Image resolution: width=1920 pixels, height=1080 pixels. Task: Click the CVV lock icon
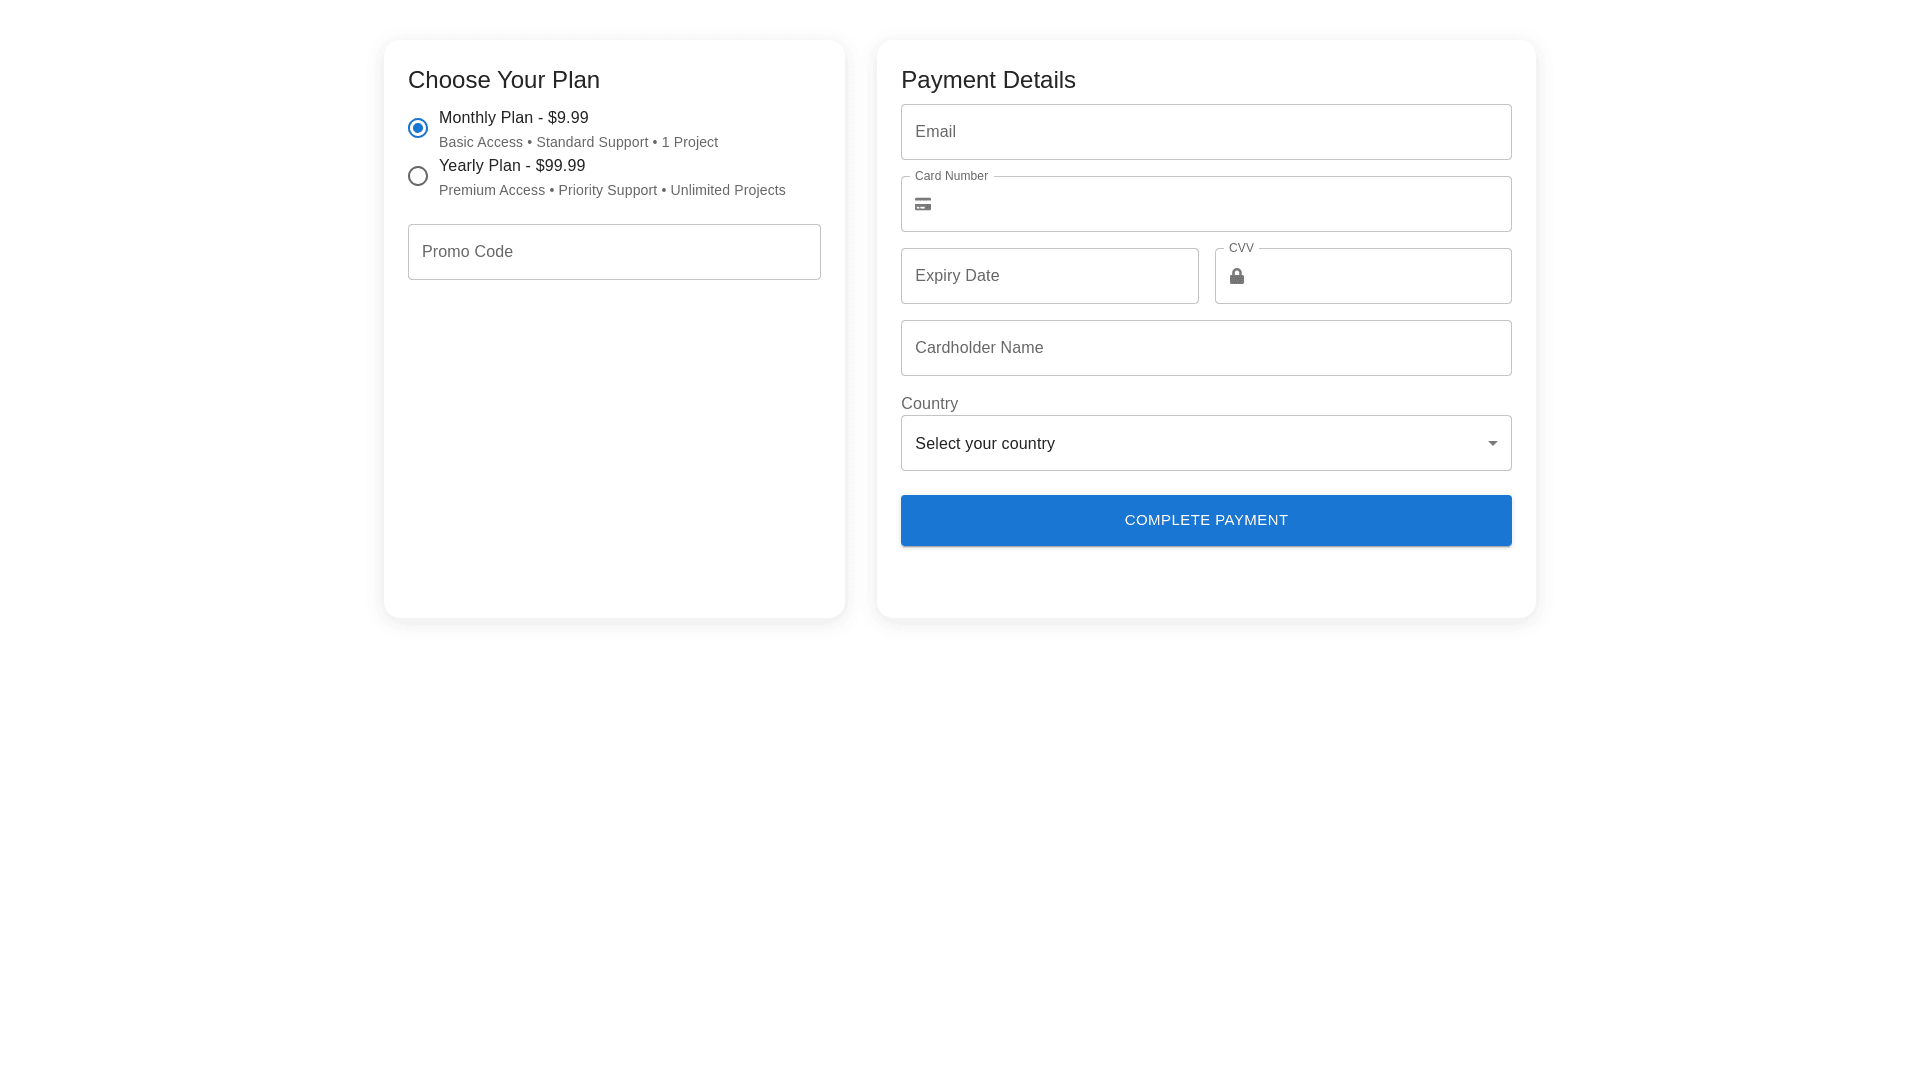(1236, 276)
